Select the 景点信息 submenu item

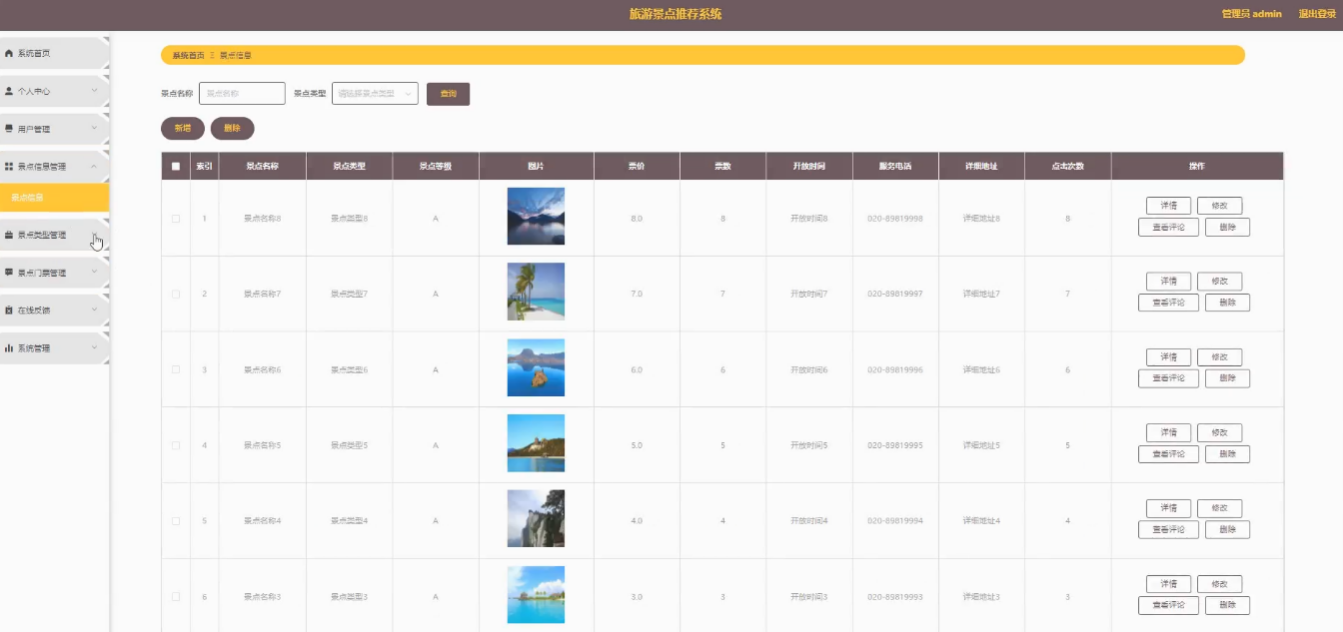pos(52,197)
